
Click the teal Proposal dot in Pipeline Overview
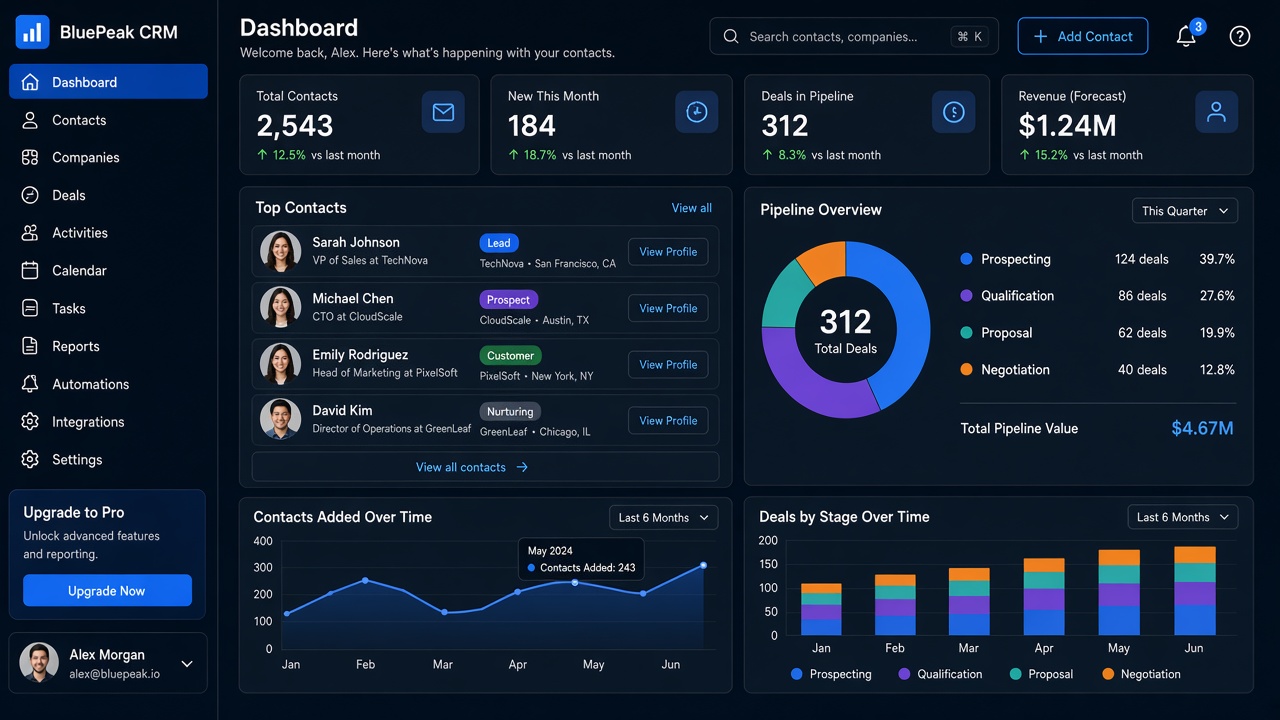[x=966, y=333]
